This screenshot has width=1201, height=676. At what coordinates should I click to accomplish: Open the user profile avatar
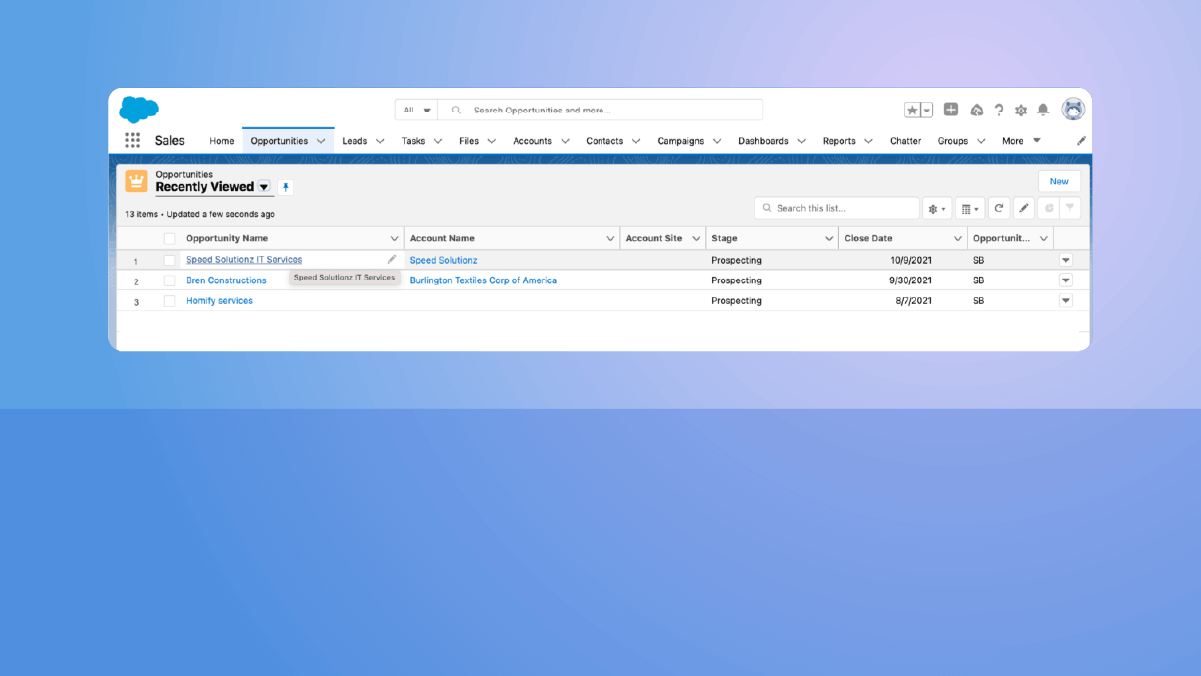1073,109
